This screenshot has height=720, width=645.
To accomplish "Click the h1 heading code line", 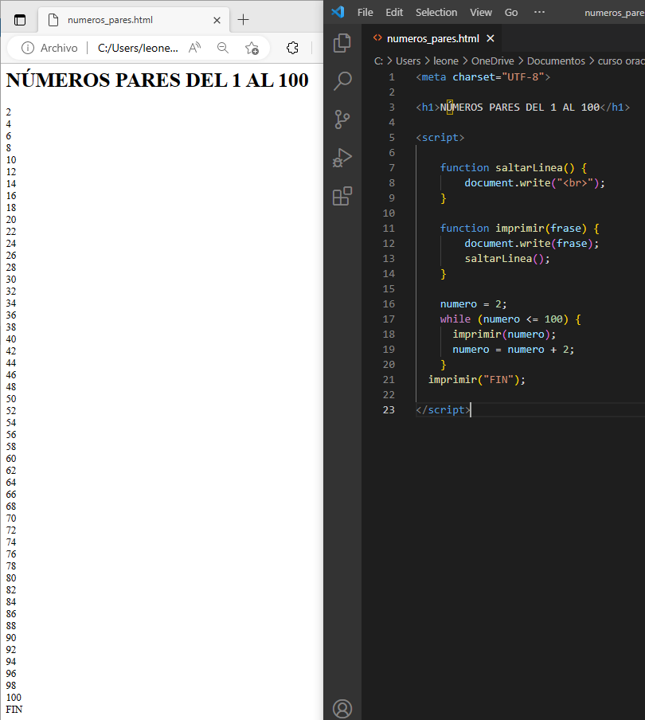I will (523, 107).
